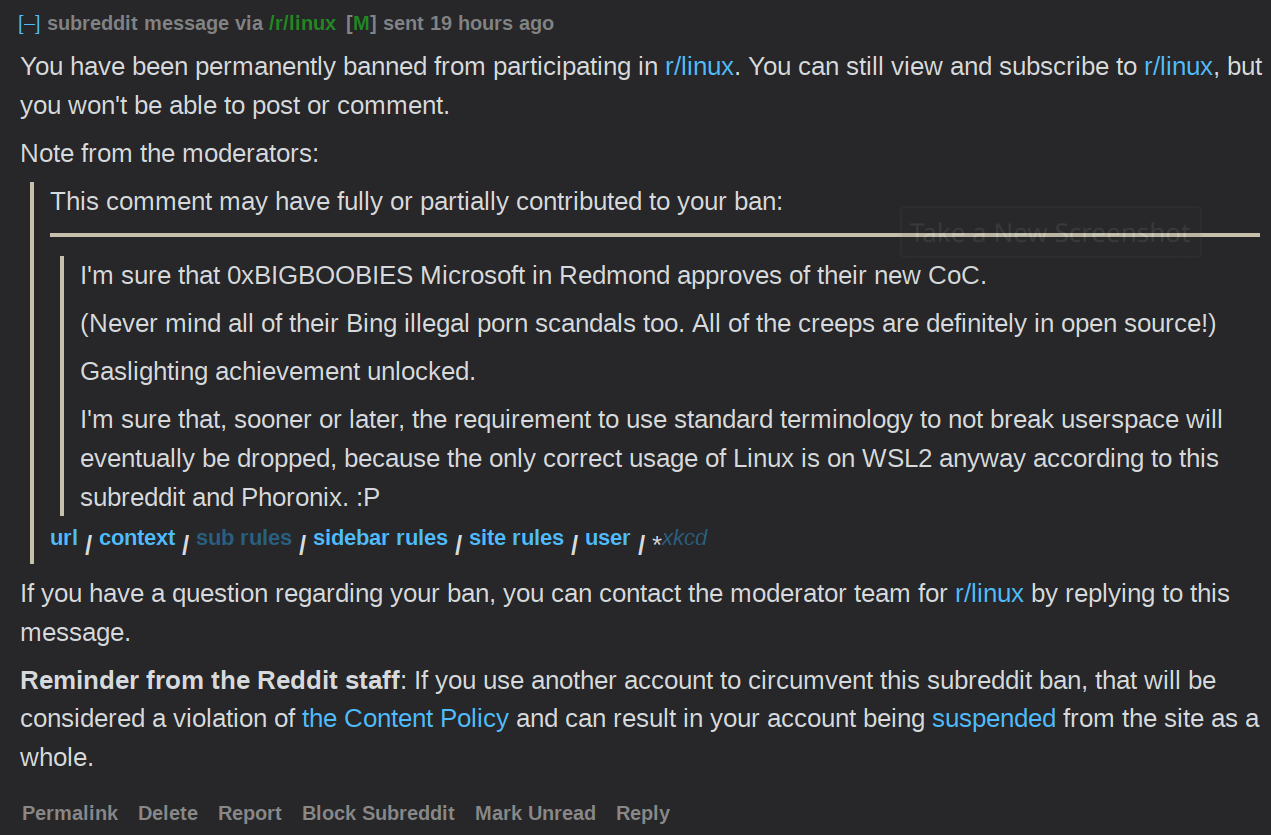Open the italic 'xkcd' link
Image resolution: width=1271 pixels, height=835 pixels.
[x=684, y=538]
